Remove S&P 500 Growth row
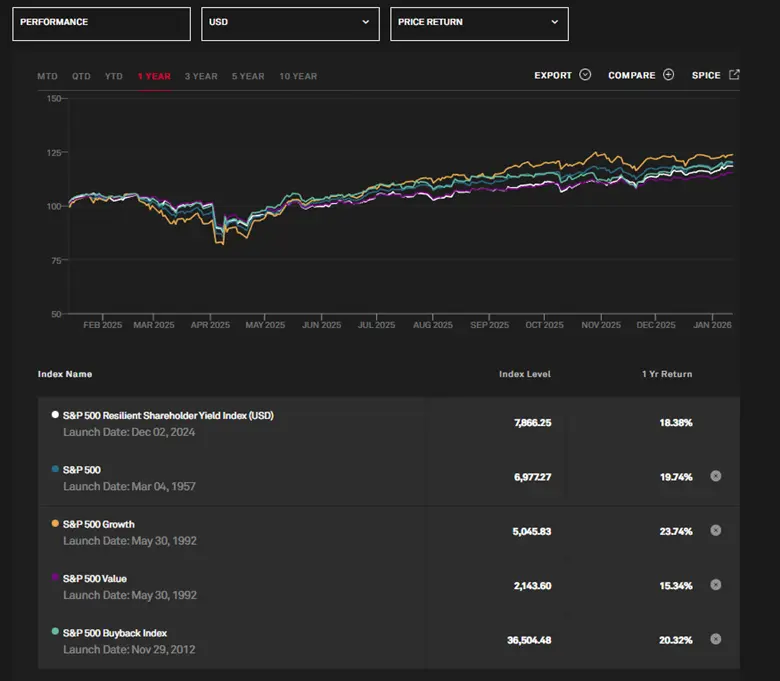 point(715,530)
